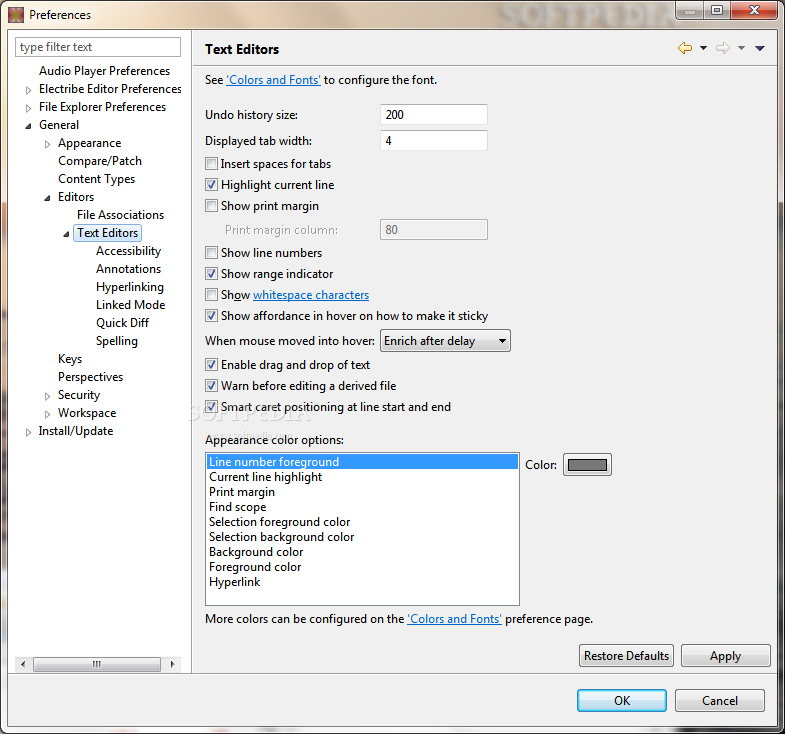This screenshot has height=734, width=785.
Task: Enable Show print margin
Action: tap(211, 206)
